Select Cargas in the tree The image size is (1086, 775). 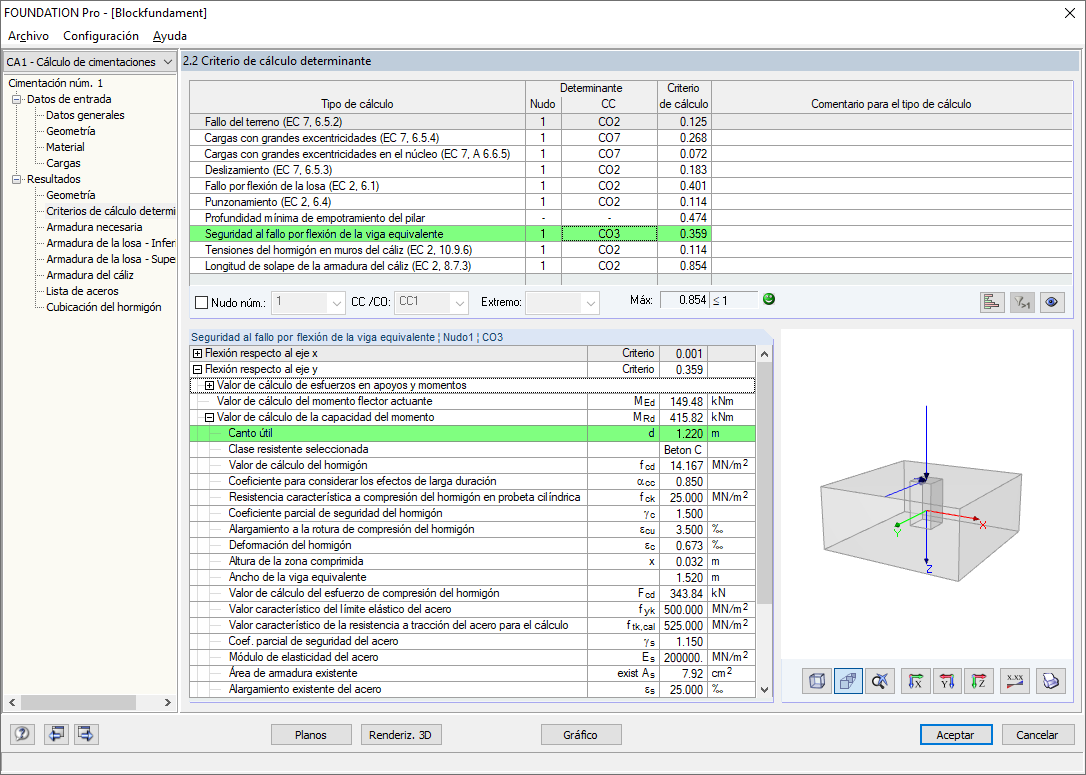click(63, 163)
